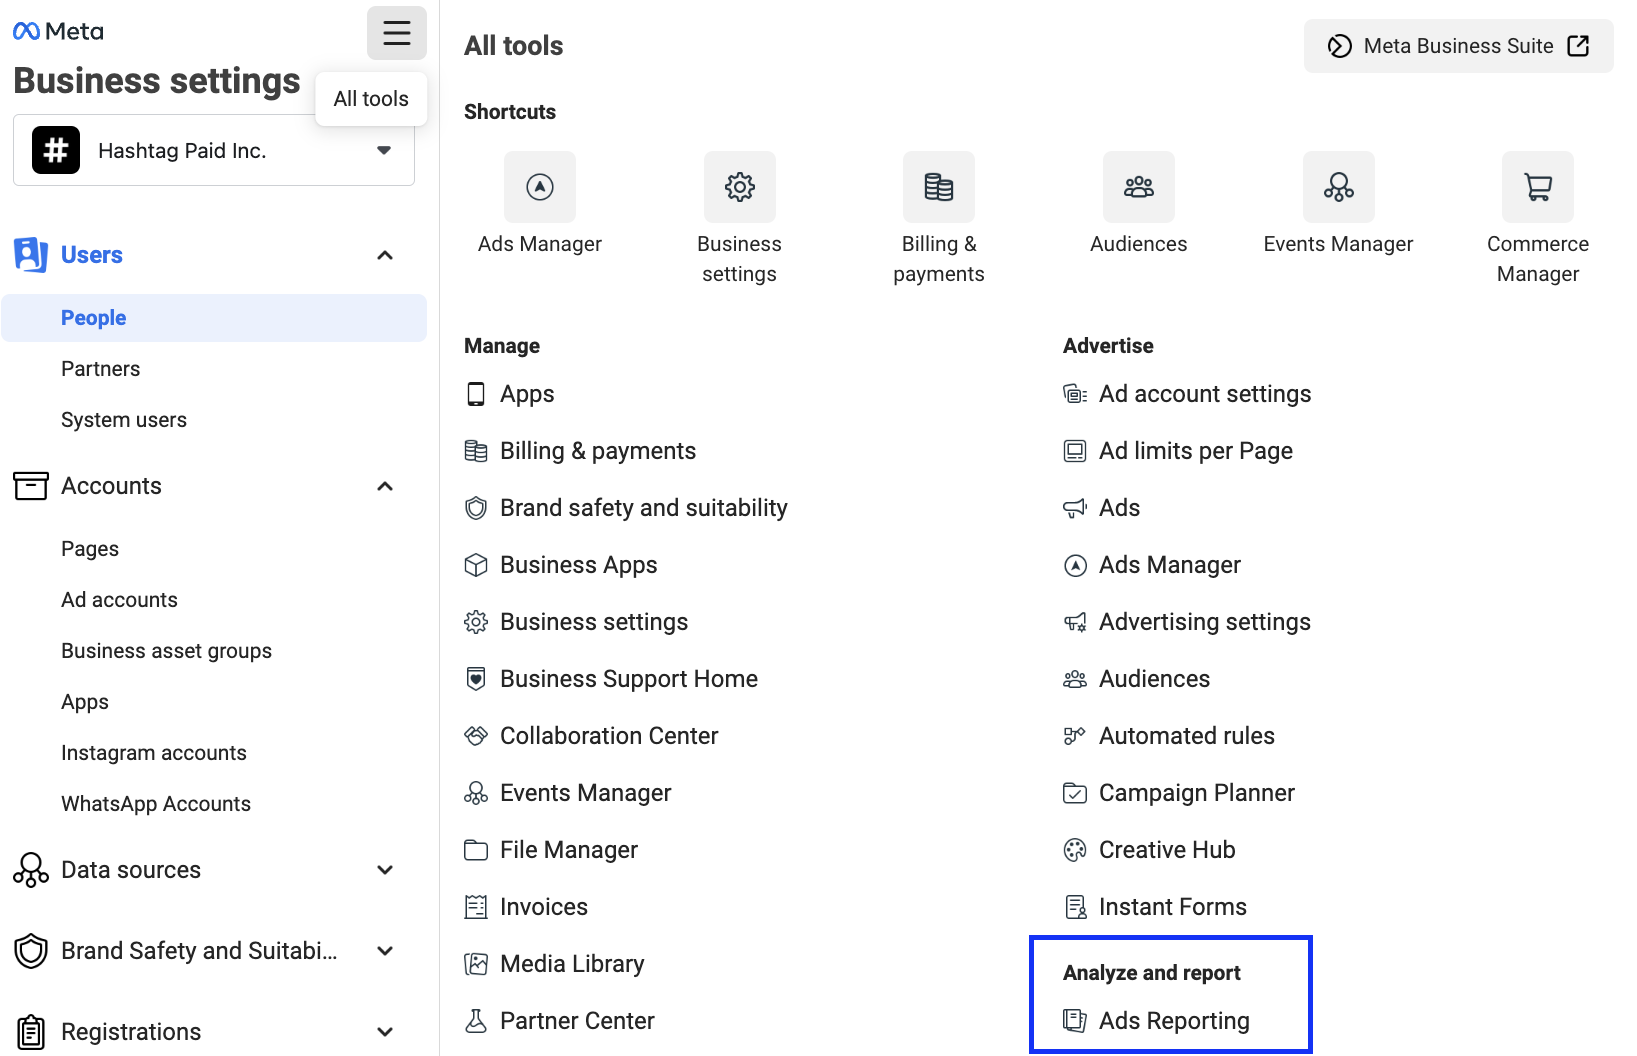Screen dimensions: 1637x1056
Task: Click the Ad account settings icon
Action: (x=1075, y=394)
